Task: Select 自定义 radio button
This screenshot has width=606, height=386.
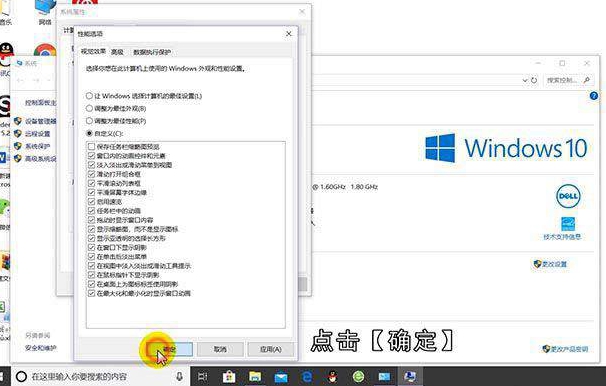Action: click(89, 133)
